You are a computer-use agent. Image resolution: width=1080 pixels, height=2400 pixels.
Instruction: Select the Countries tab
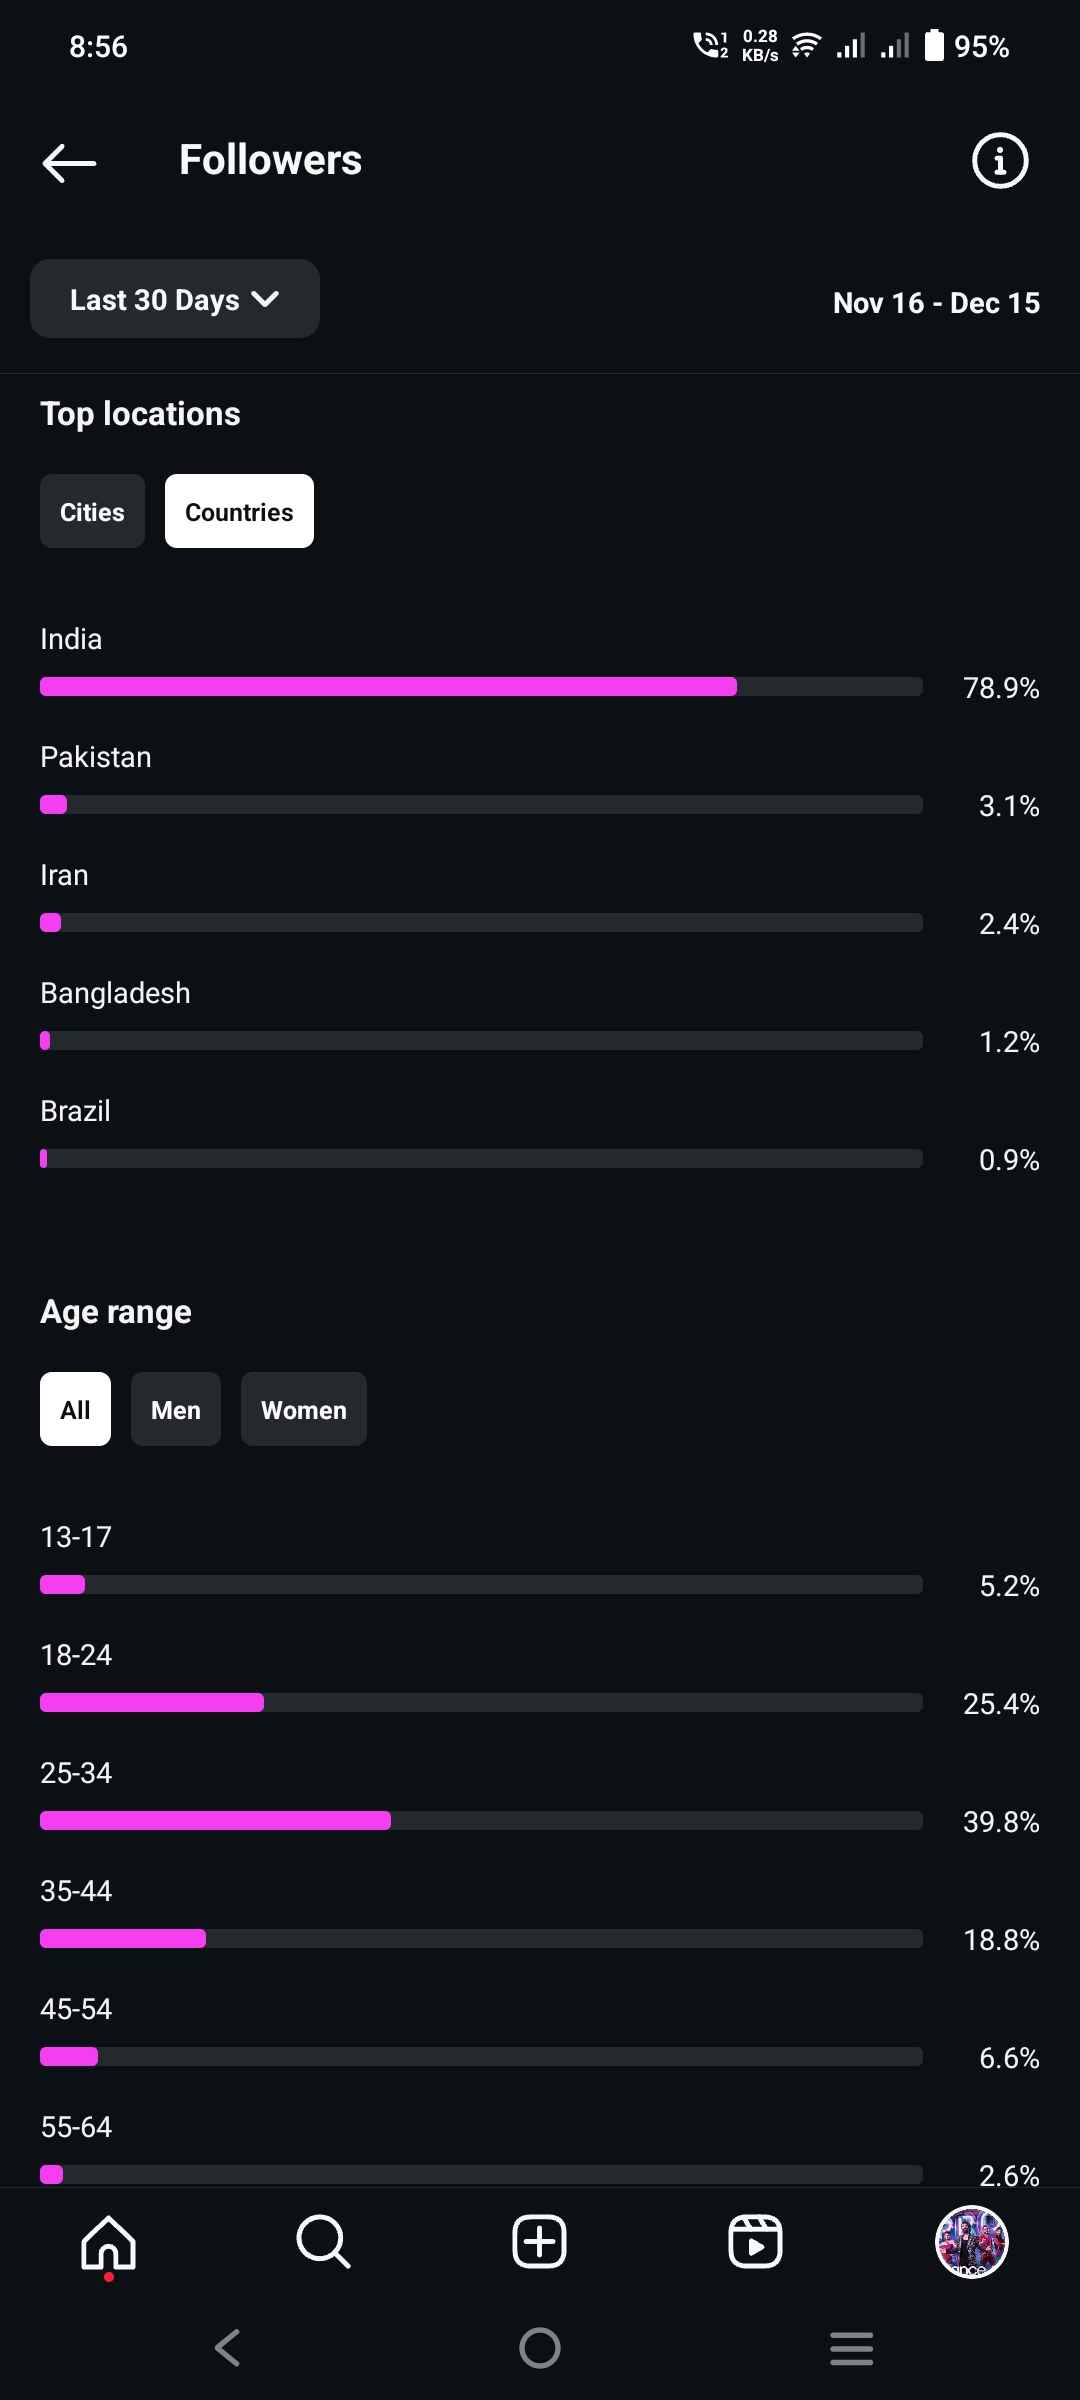click(x=239, y=512)
